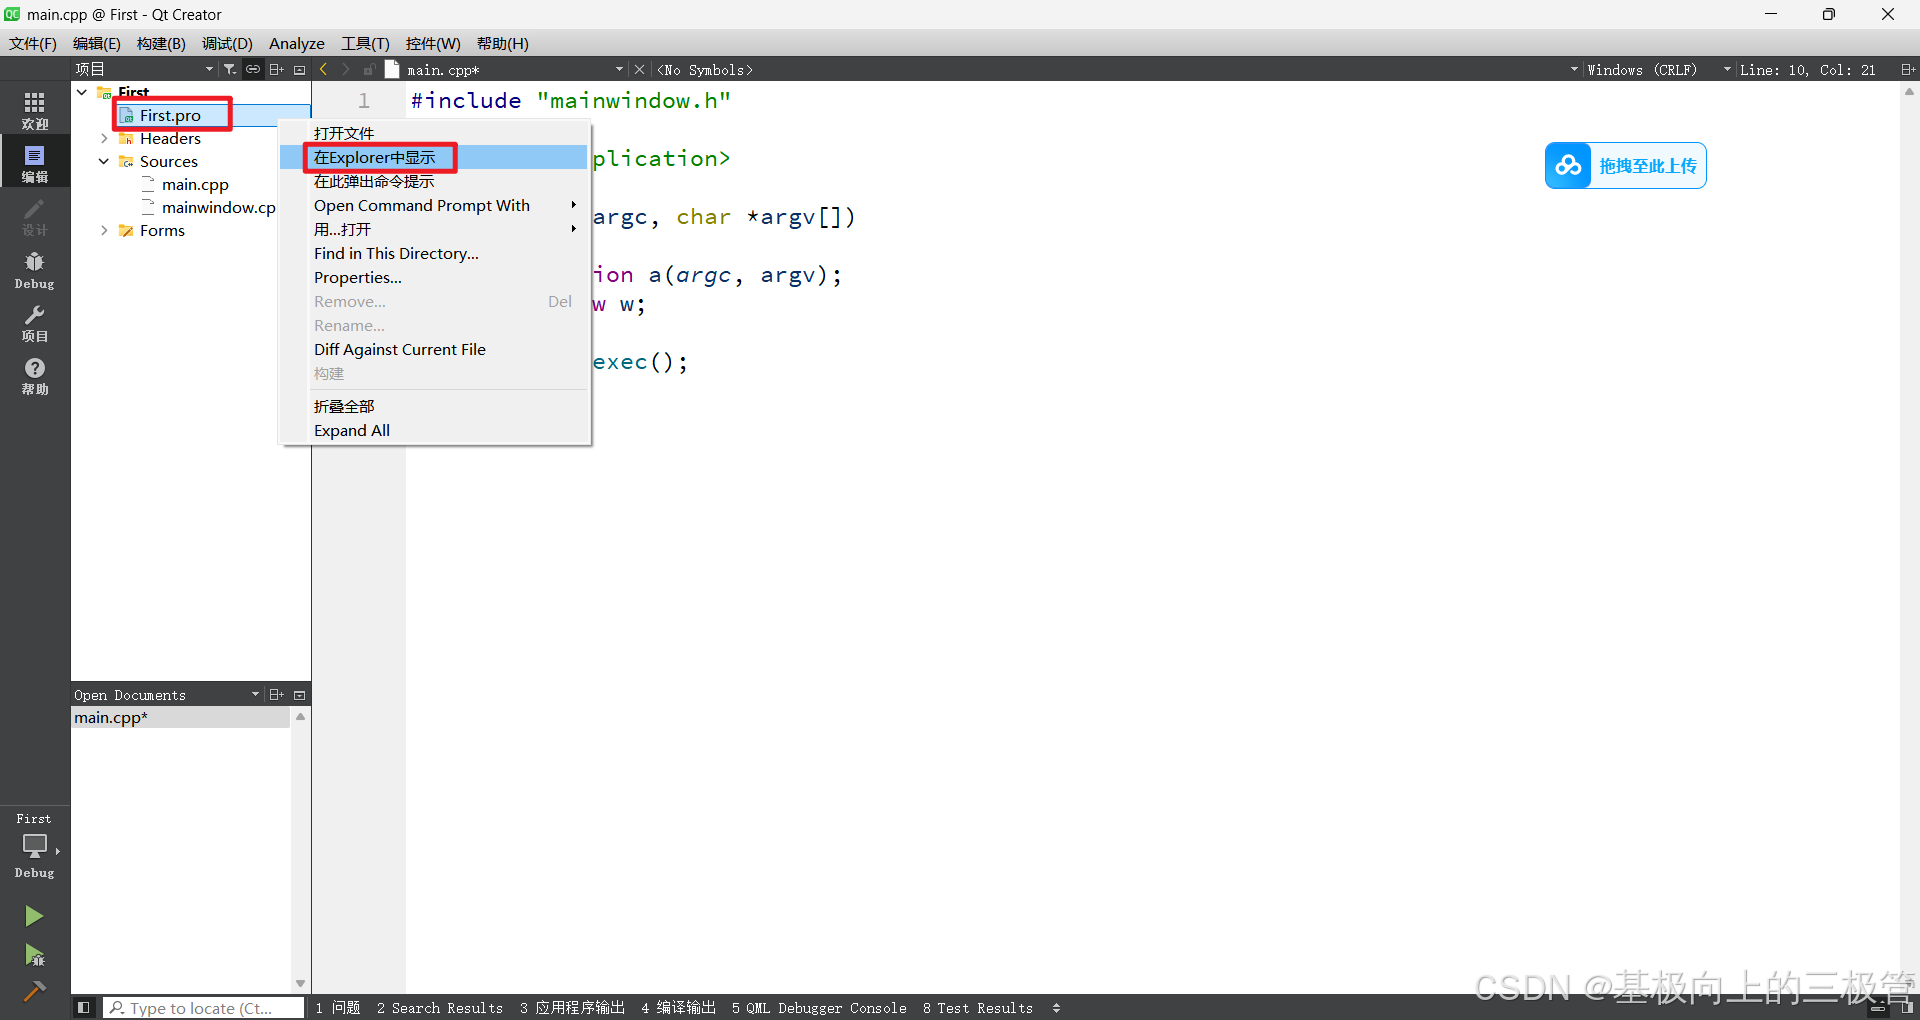Viewport: 1920px width, 1020px height.
Task: Start debugging with the play-bug button
Action: [34, 955]
